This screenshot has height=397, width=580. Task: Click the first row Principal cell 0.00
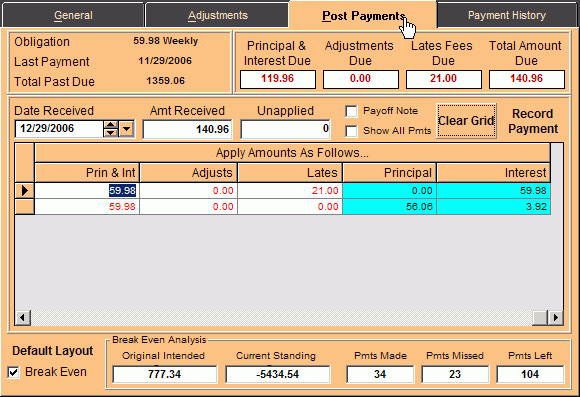click(390, 191)
